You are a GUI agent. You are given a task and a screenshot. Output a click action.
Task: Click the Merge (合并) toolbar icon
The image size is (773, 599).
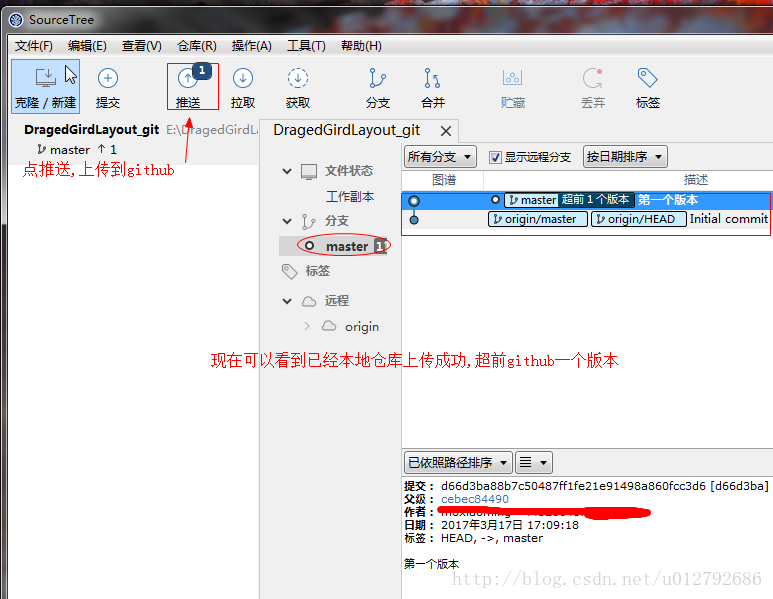coord(432,78)
